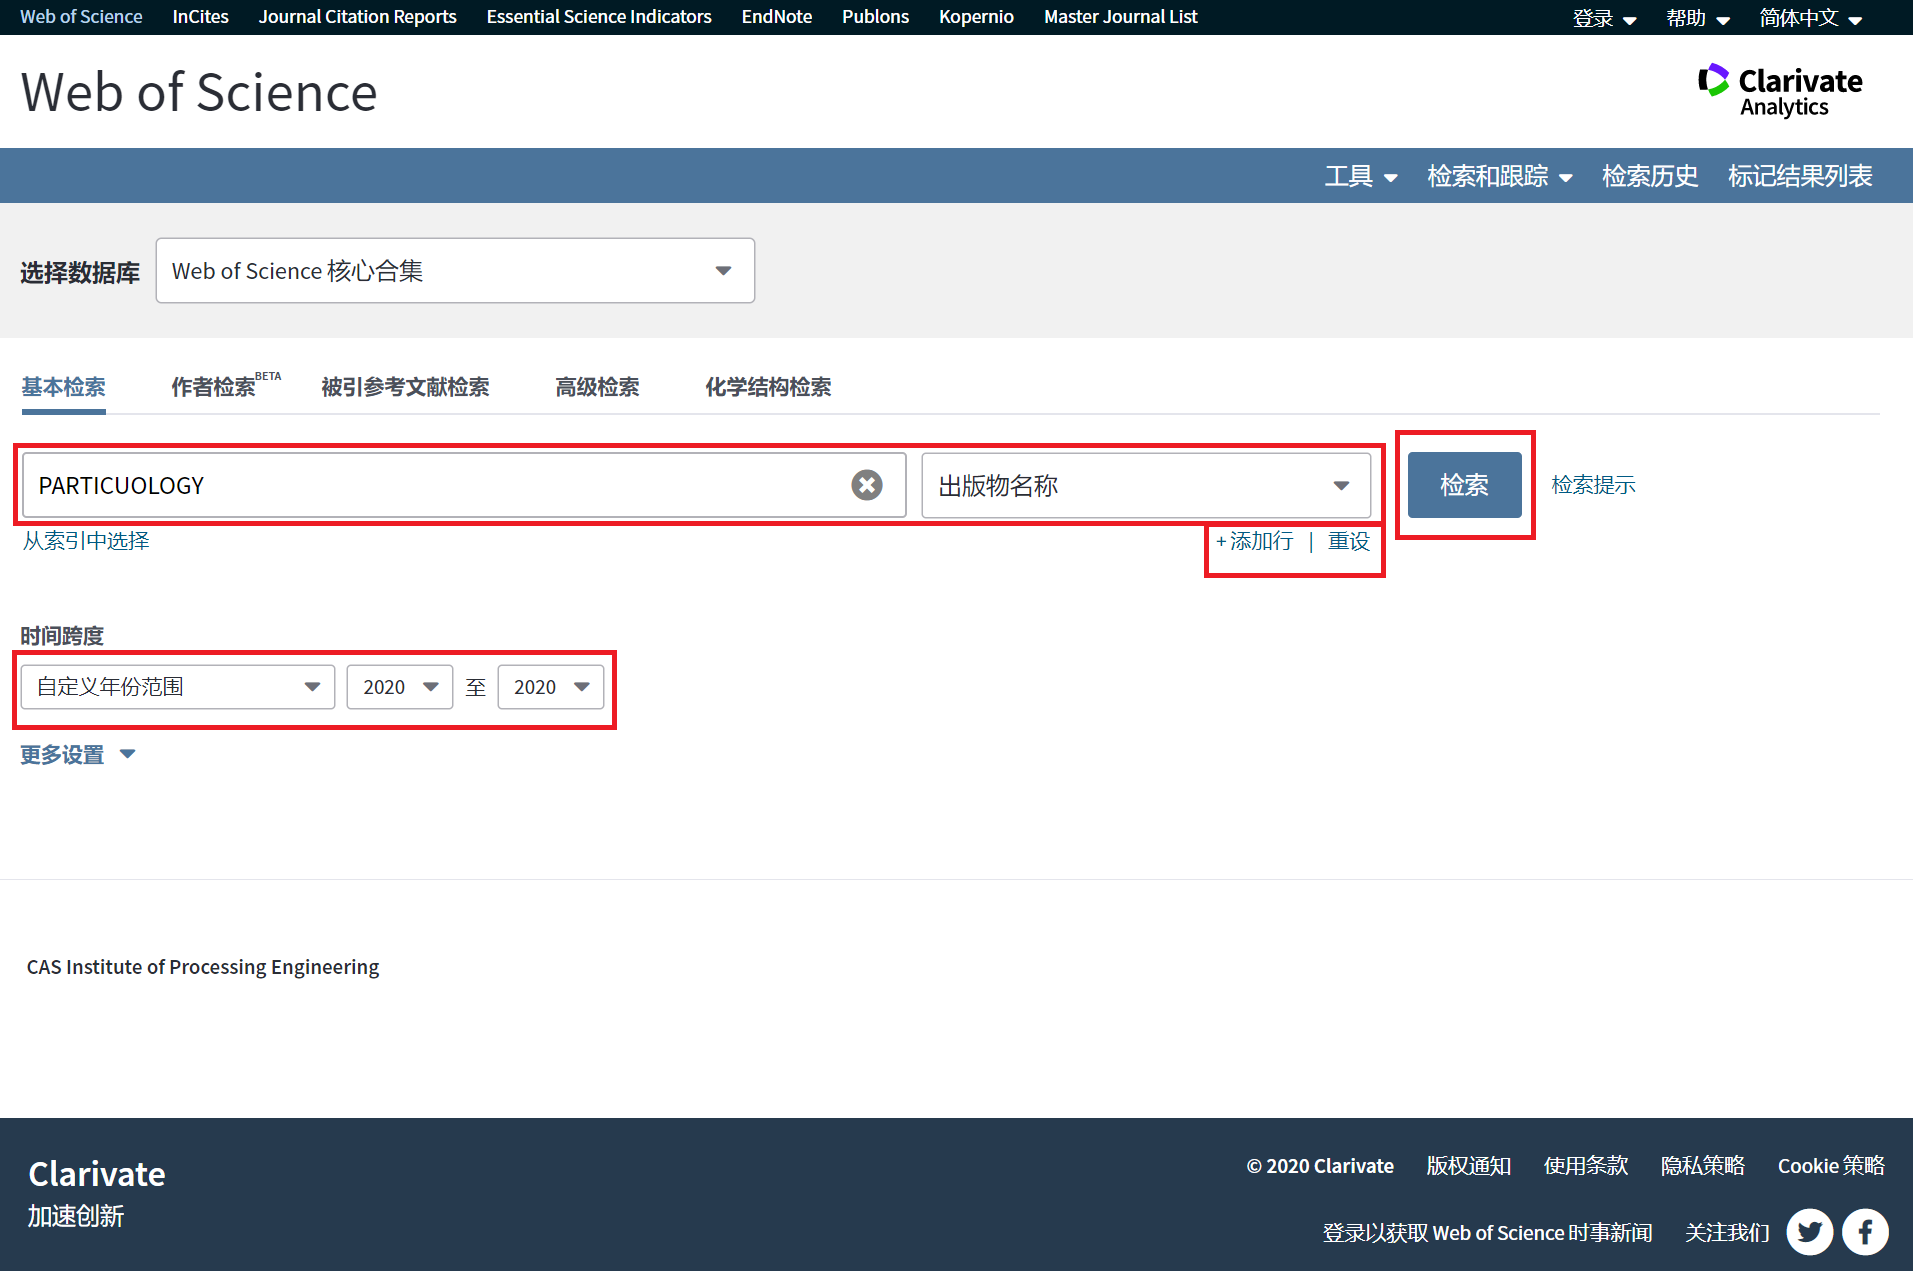Switch to the 高级检索 tab
The image size is (1913, 1271).
click(x=597, y=388)
